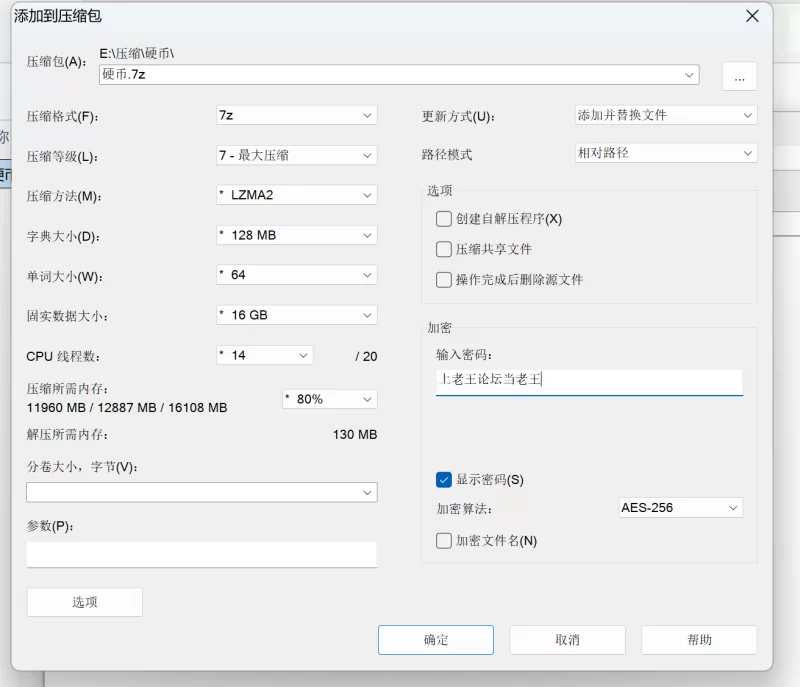Toggle 压缩共享文件 checkbox

pyautogui.click(x=444, y=249)
